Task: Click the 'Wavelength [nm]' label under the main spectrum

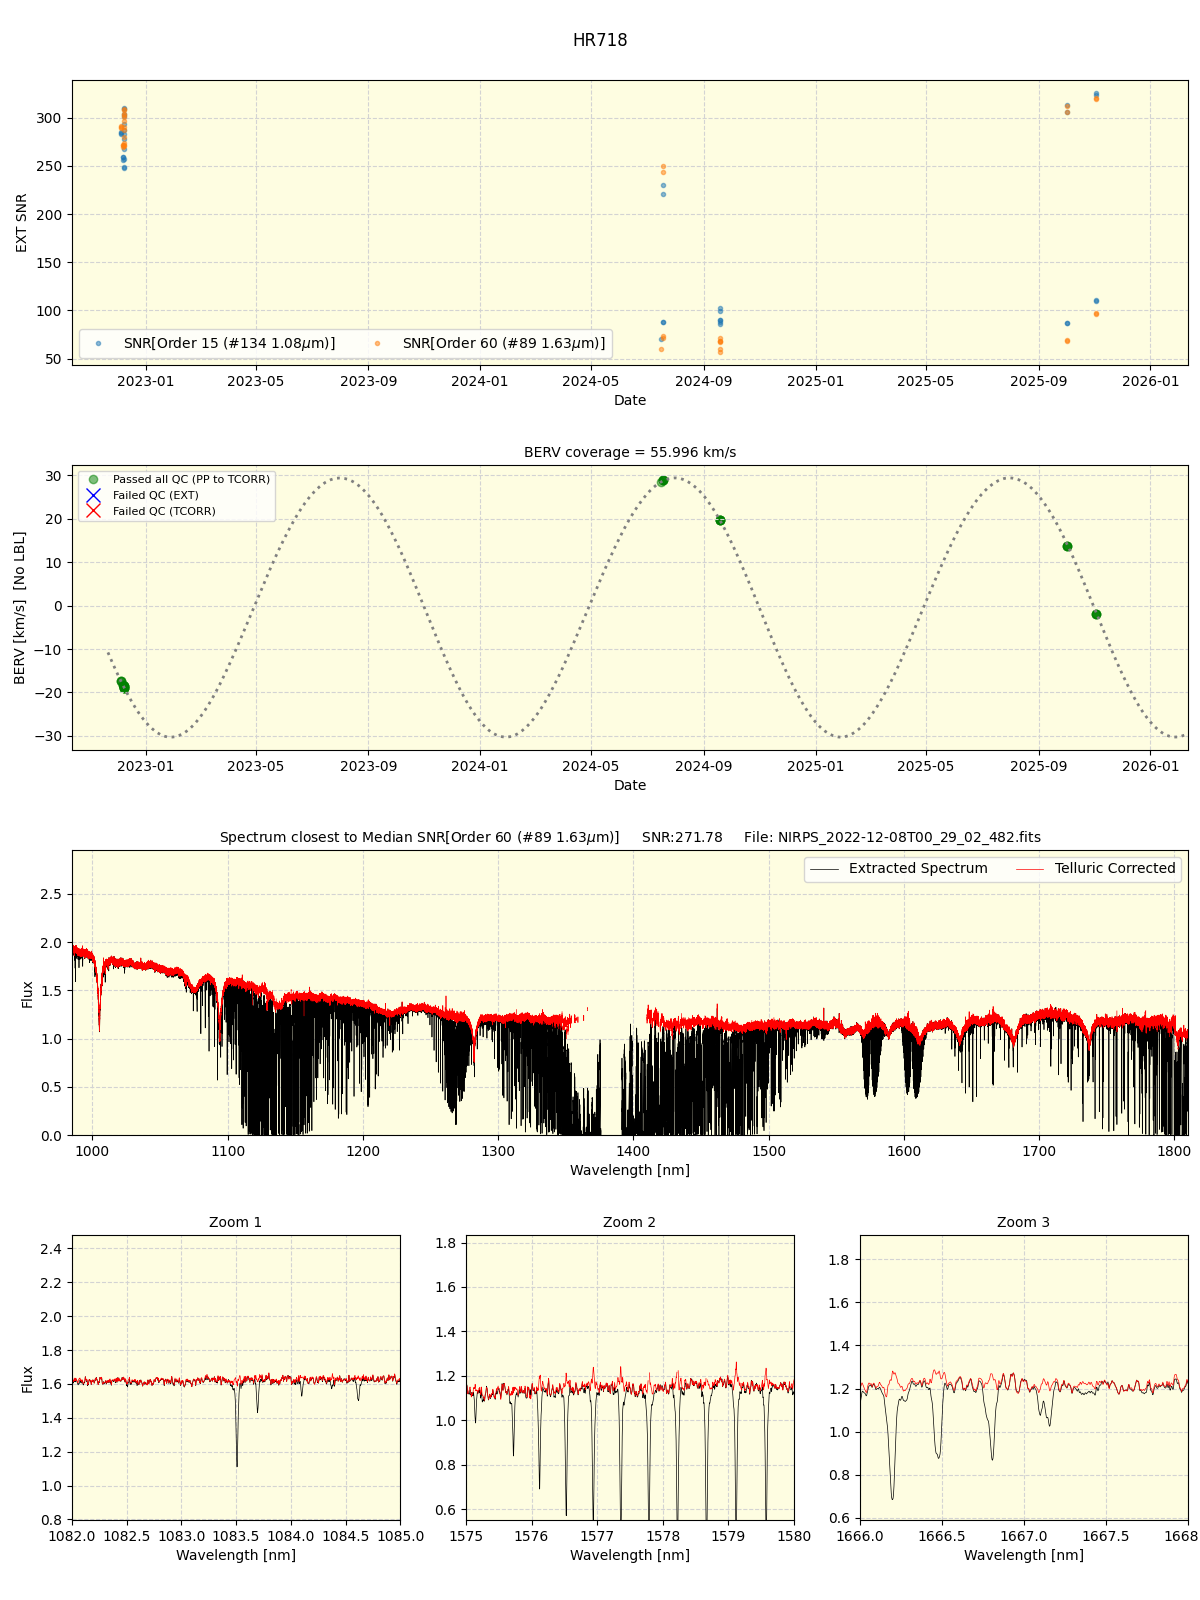Action: point(630,1170)
